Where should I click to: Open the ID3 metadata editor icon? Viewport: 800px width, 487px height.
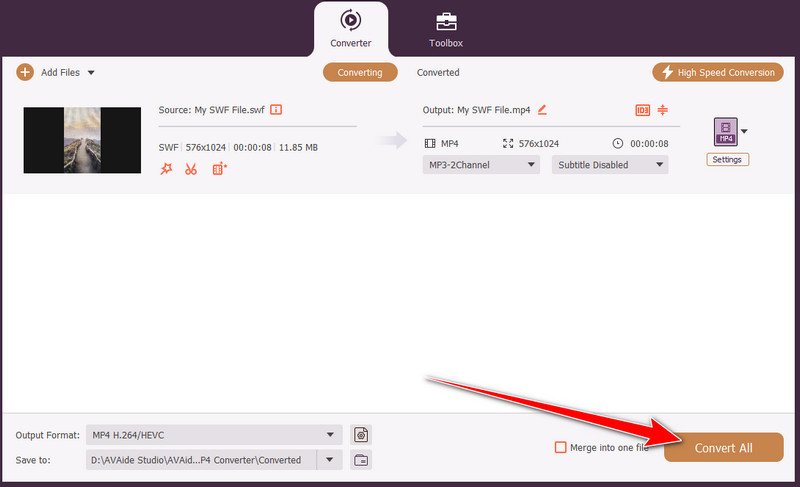pos(642,110)
